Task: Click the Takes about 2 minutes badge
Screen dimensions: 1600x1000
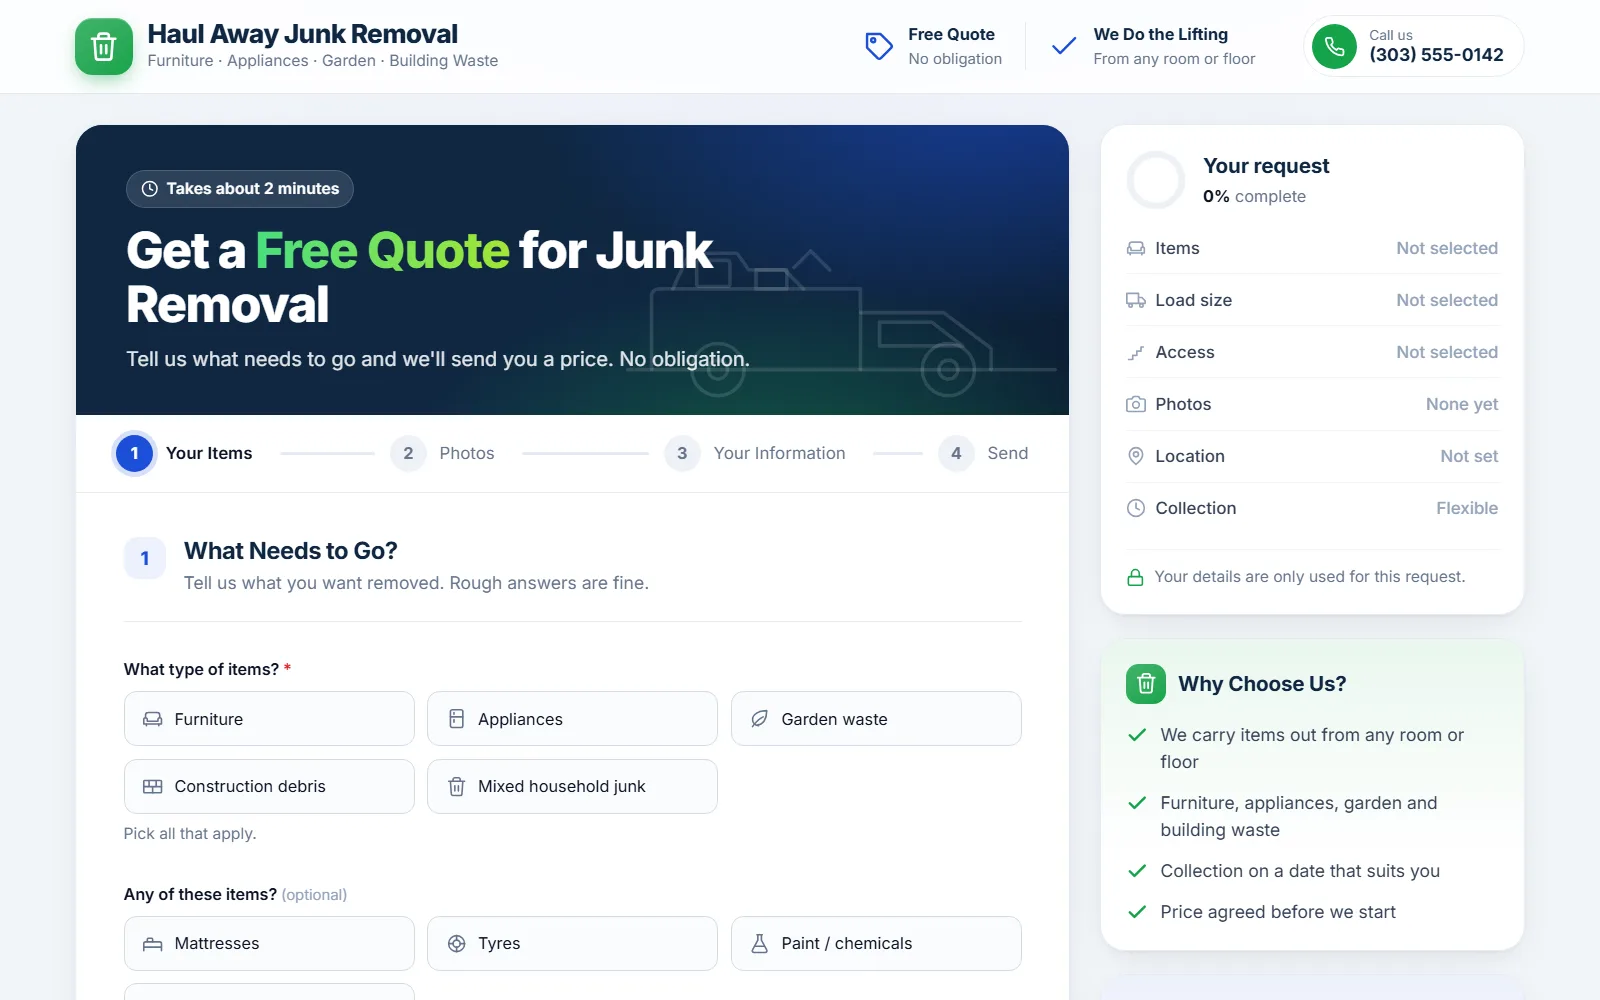Action: coord(240,189)
